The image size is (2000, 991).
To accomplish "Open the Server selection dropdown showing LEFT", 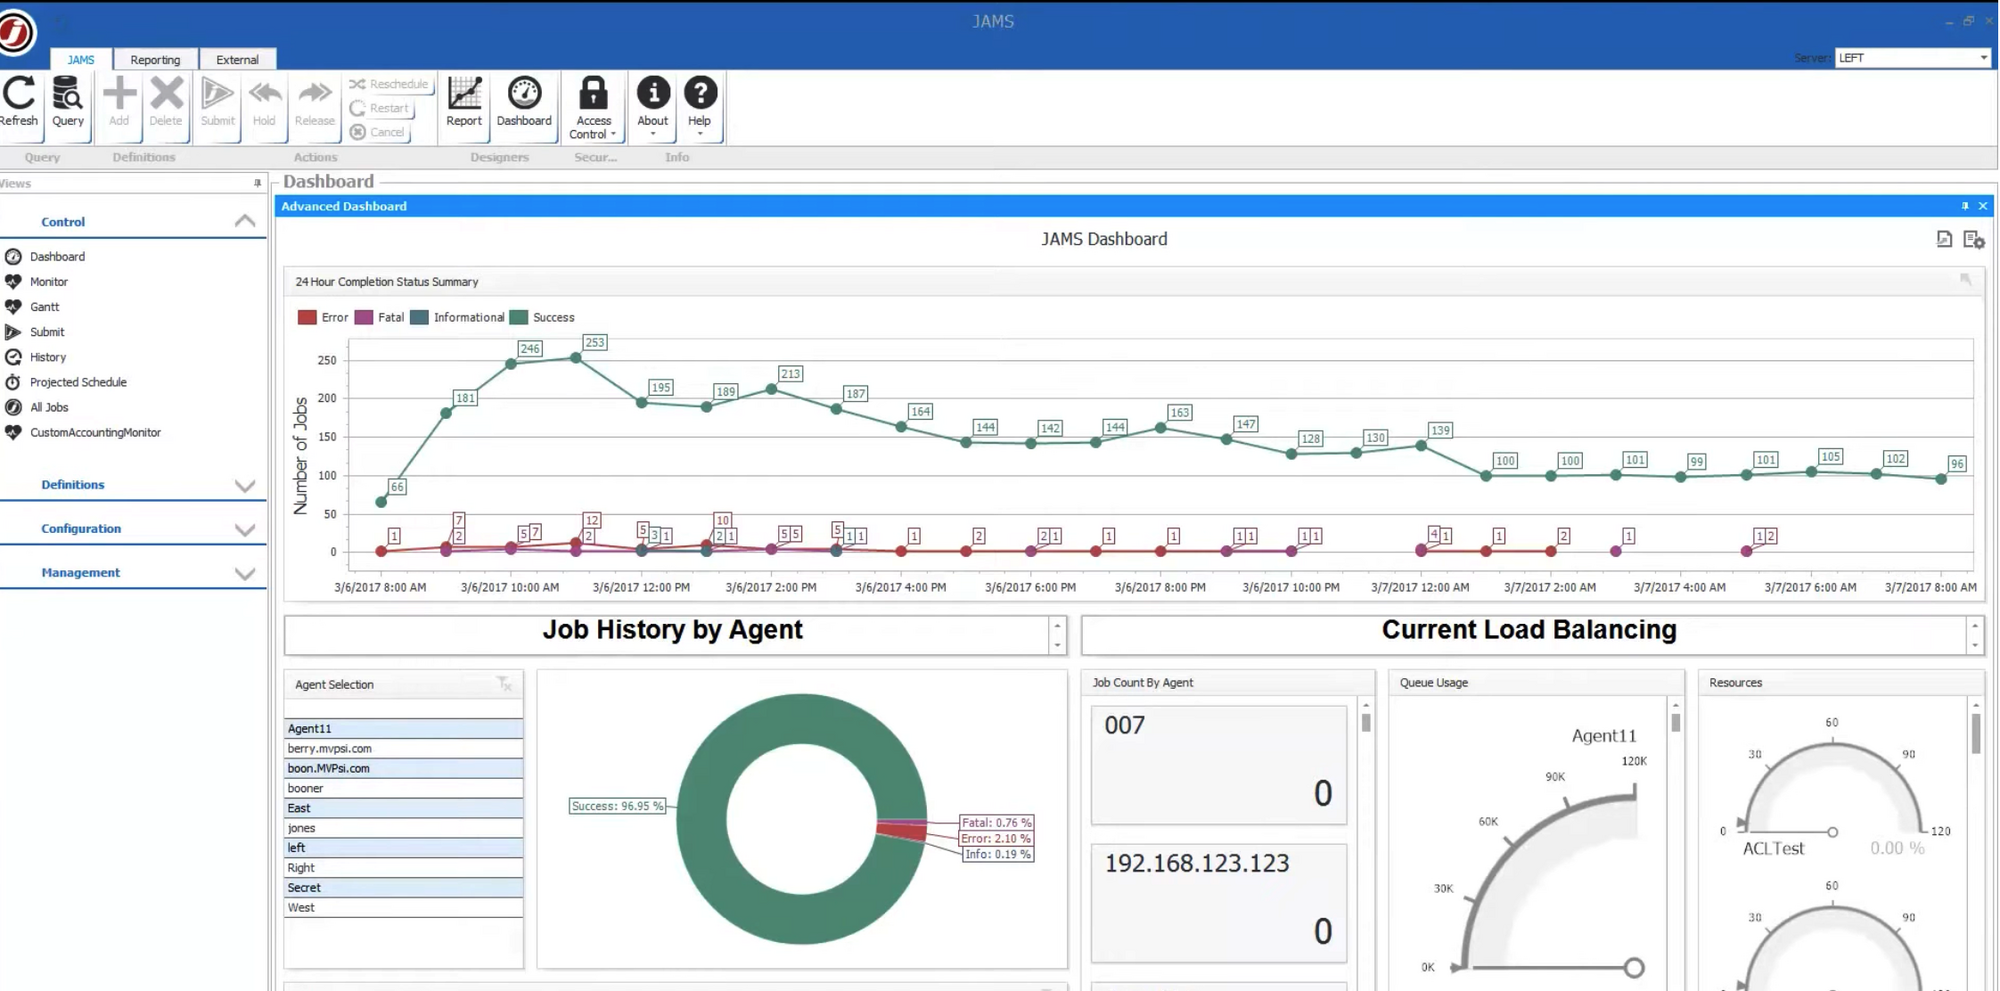I will click(1984, 57).
